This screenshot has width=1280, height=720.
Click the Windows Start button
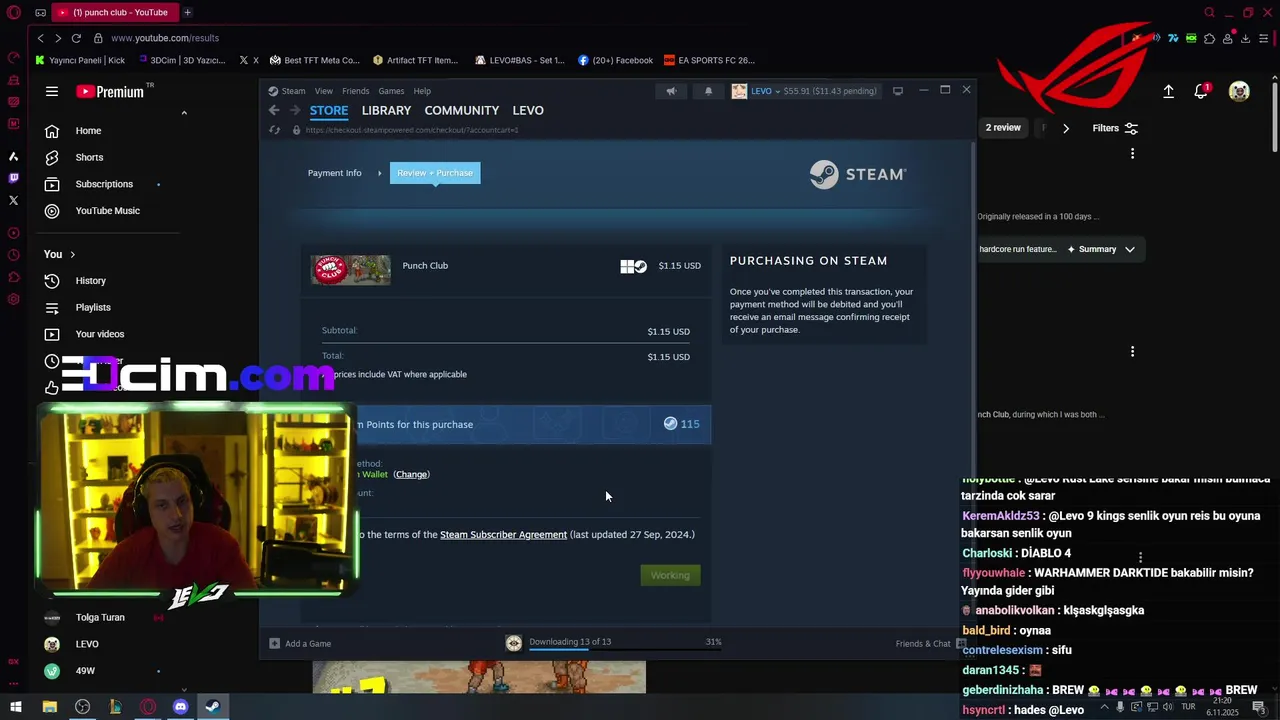click(15, 707)
